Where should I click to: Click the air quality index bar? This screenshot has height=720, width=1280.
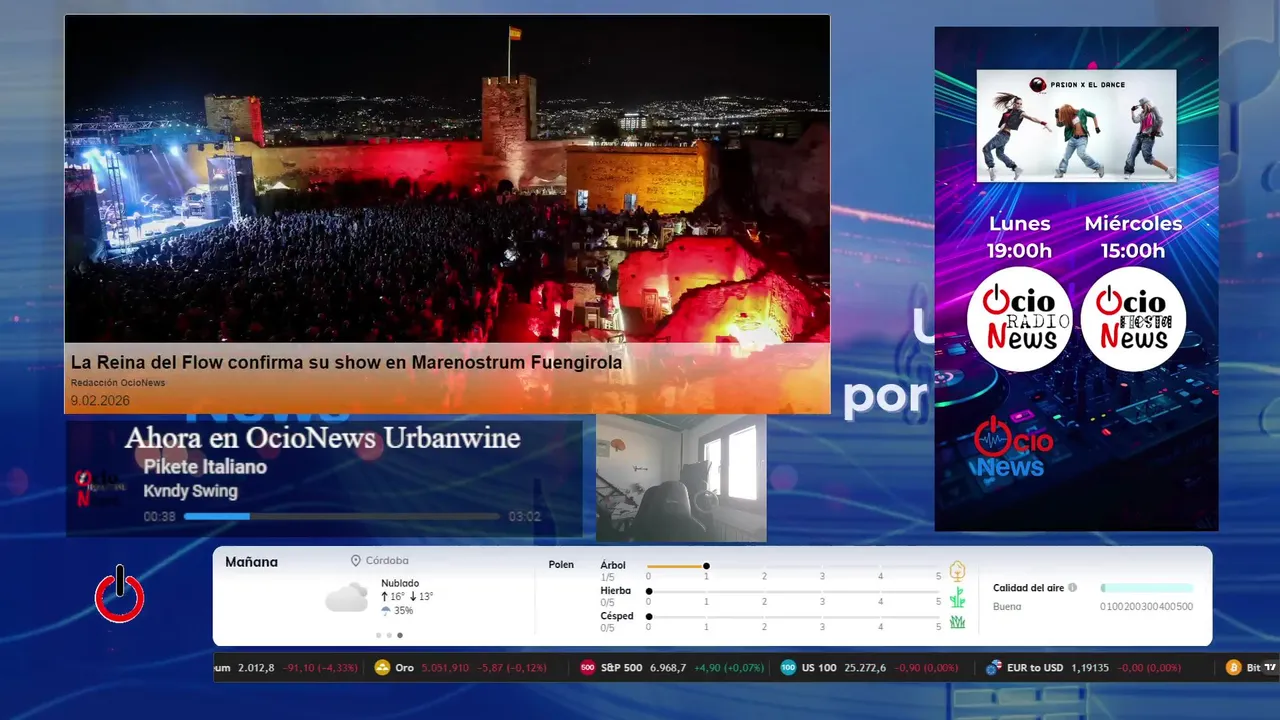point(1147,588)
